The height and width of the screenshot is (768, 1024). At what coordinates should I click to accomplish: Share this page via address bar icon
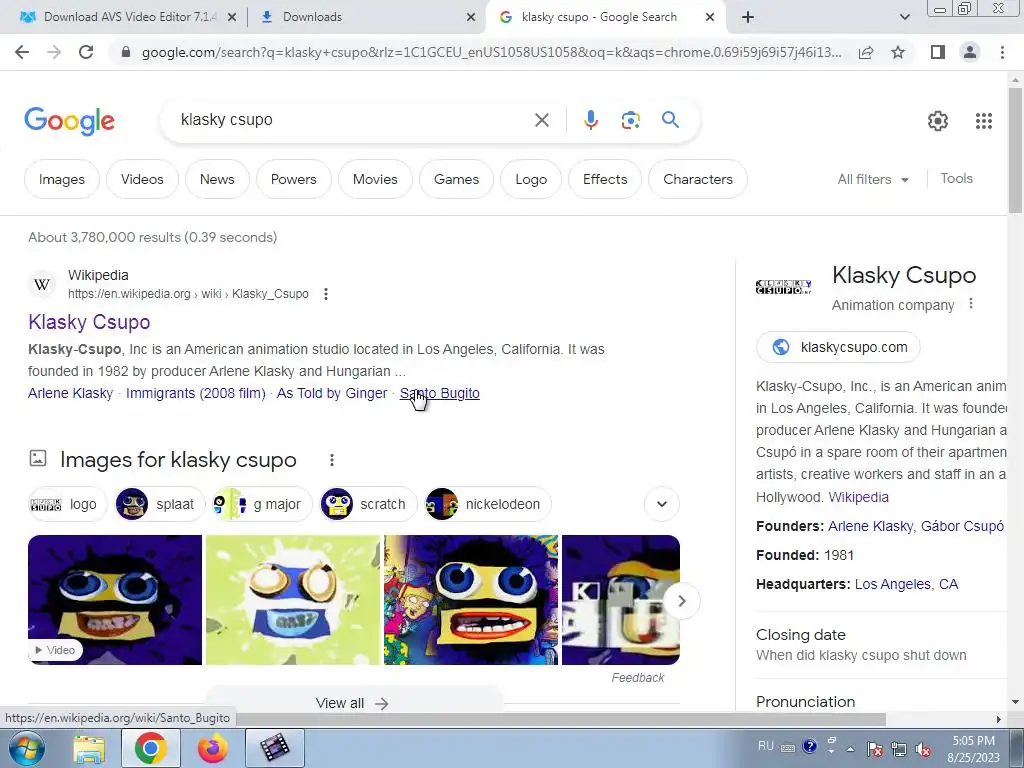(x=866, y=52)
